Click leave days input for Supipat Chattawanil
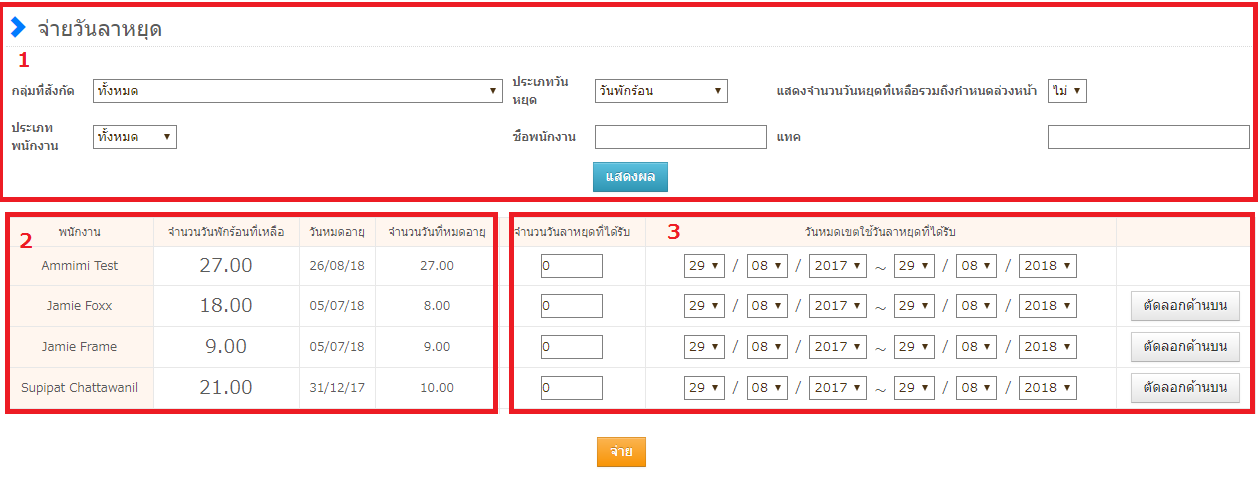1258x486 pixels. pyautogui.click(x=571, y=387)
